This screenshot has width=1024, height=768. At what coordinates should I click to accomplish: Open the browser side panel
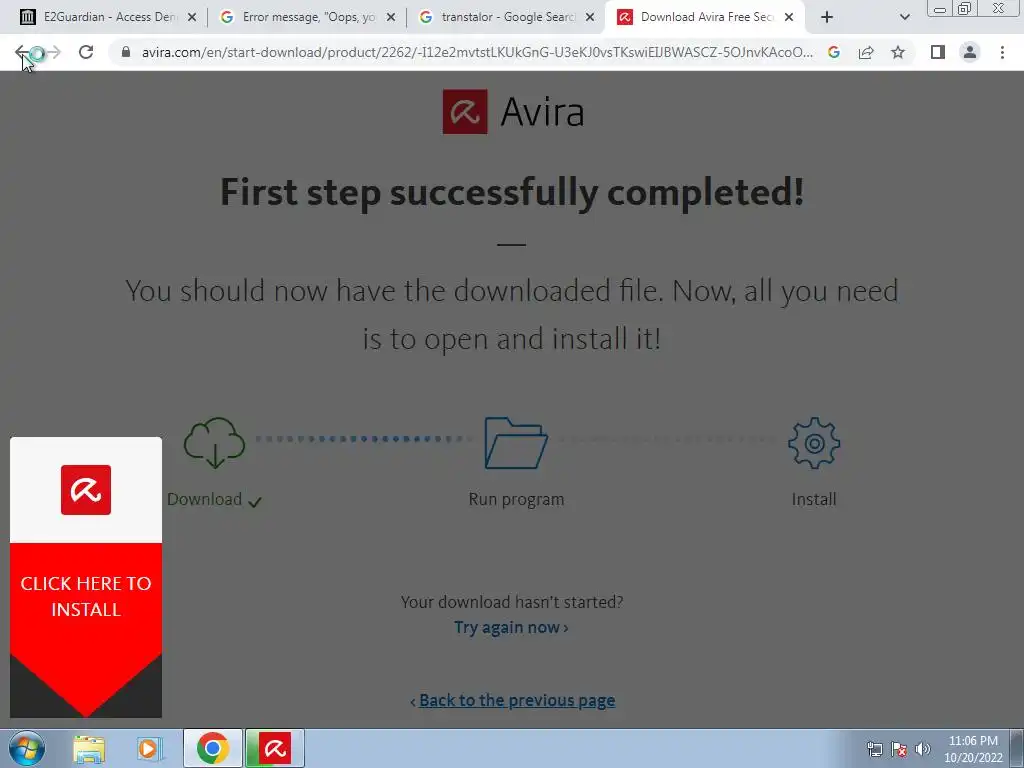(938, 52)
